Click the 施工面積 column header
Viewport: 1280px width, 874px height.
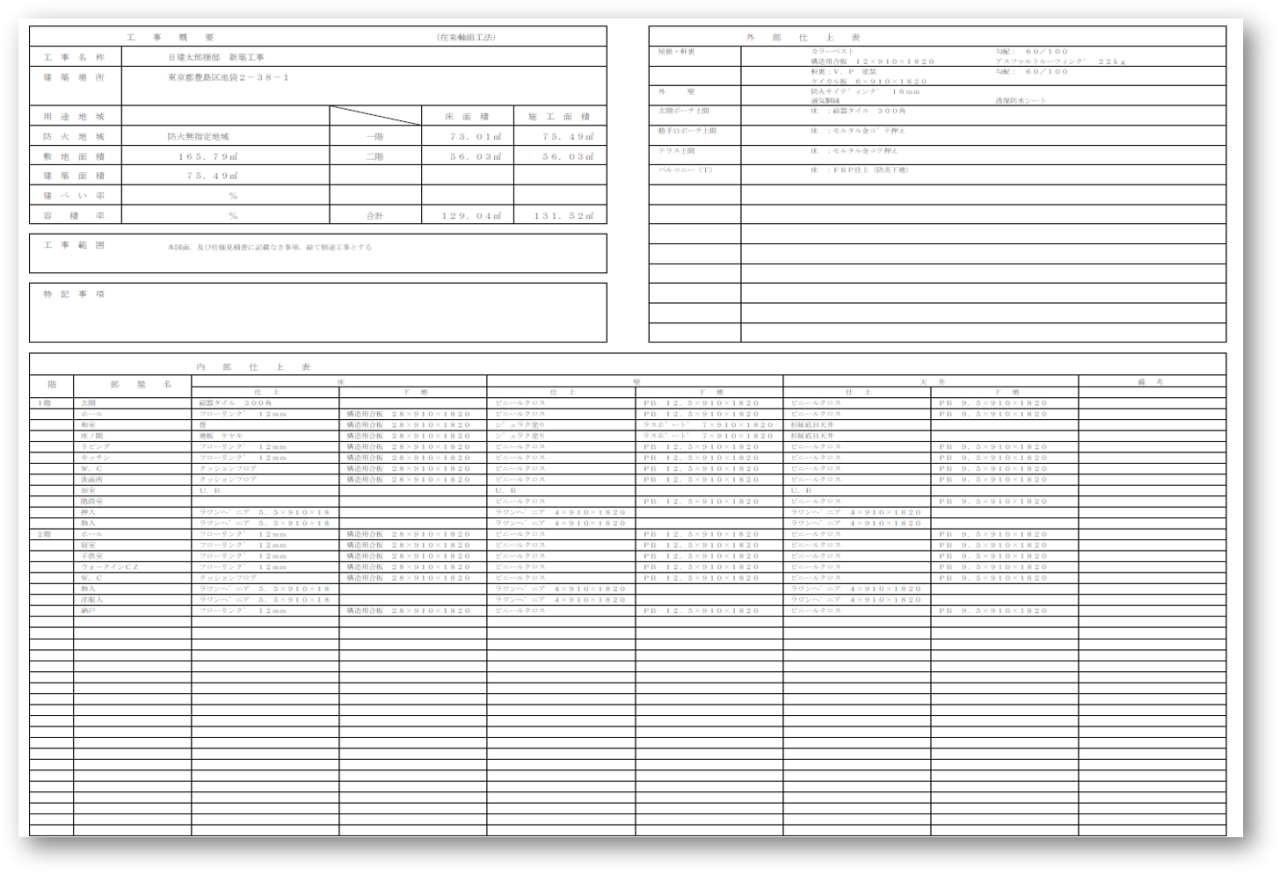coord(560,116)
